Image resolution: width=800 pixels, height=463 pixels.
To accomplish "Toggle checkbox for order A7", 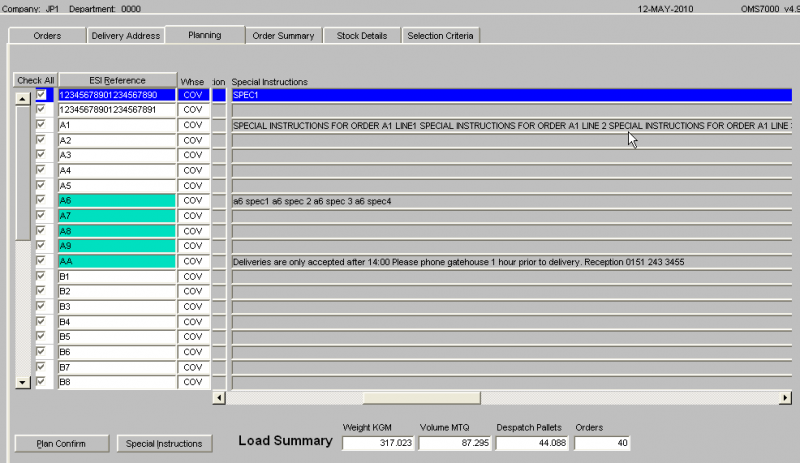I will (41, 215).
